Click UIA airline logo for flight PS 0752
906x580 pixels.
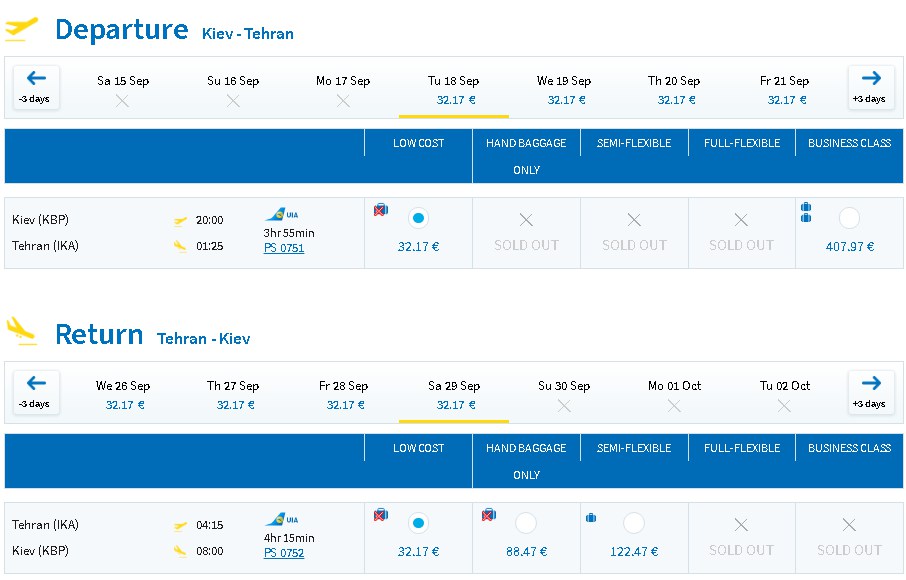(281, 519)
